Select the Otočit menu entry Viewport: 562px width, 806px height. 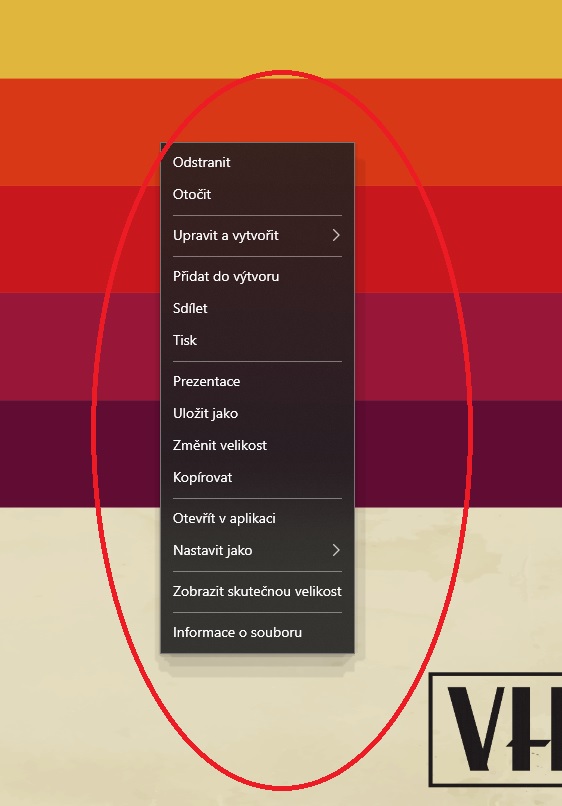257,194
